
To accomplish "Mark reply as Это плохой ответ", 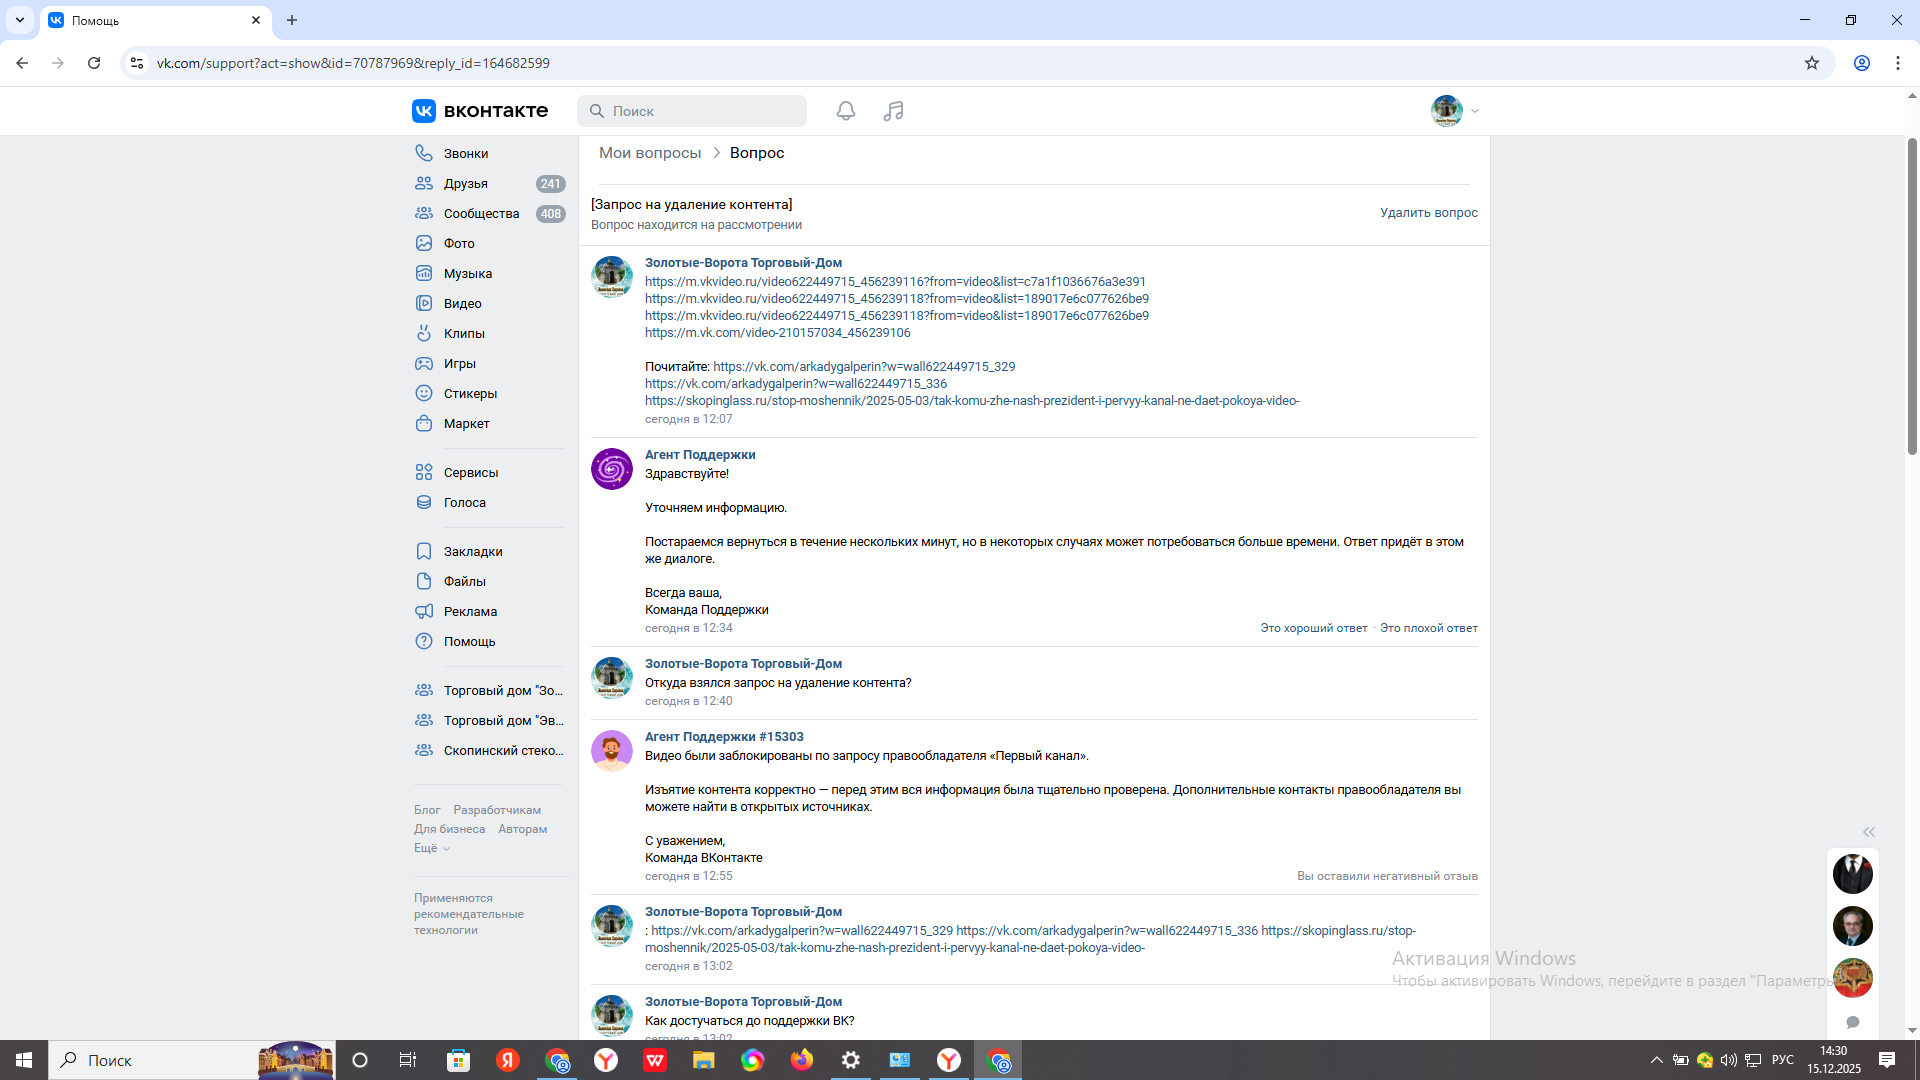I will [1428, 628].
